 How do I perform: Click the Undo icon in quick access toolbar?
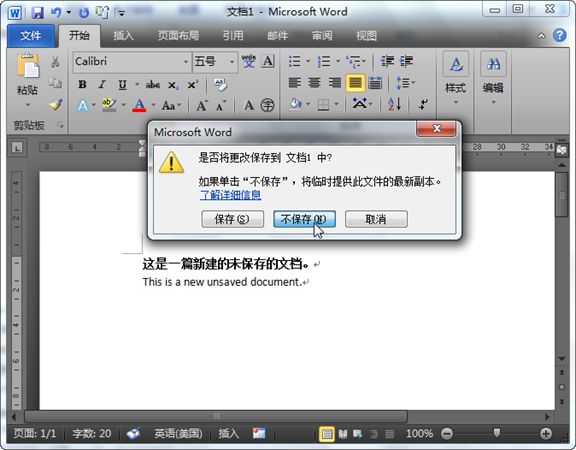pyautogui.click(x=56, y=13)
